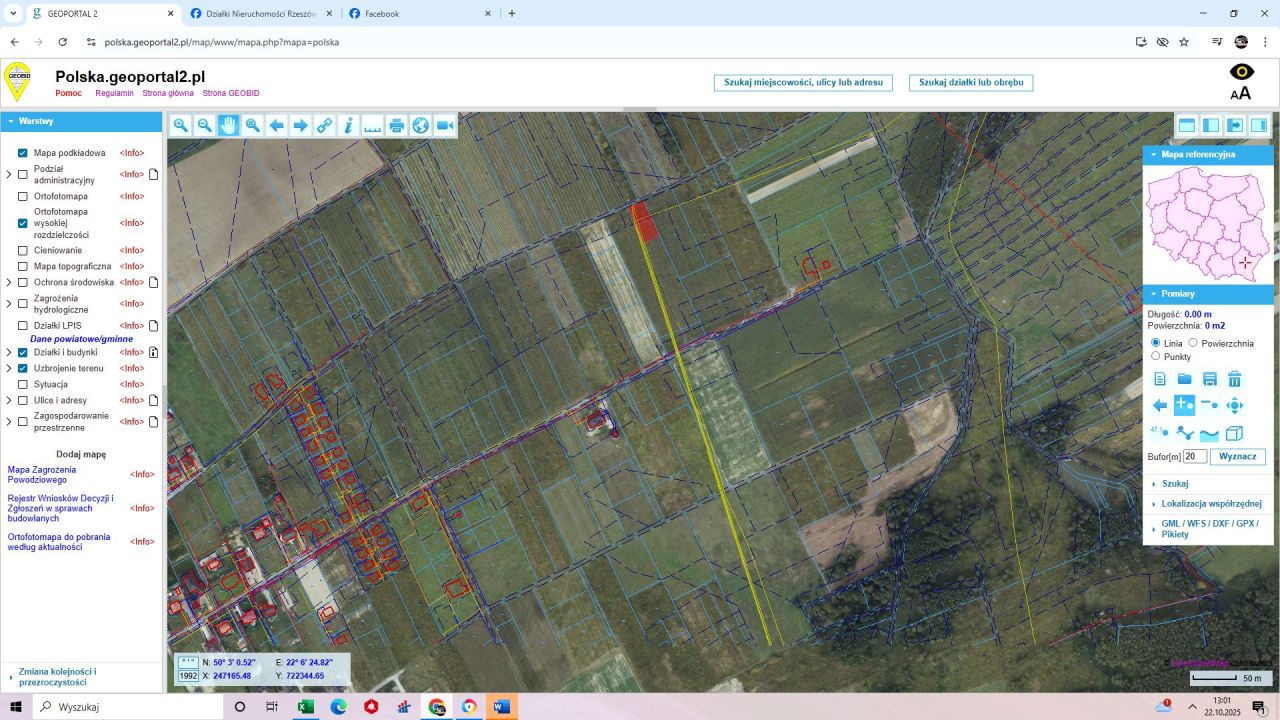Open the Regulamin menu link
Screen dimensions: 1280x720
[x=114, y=93]
